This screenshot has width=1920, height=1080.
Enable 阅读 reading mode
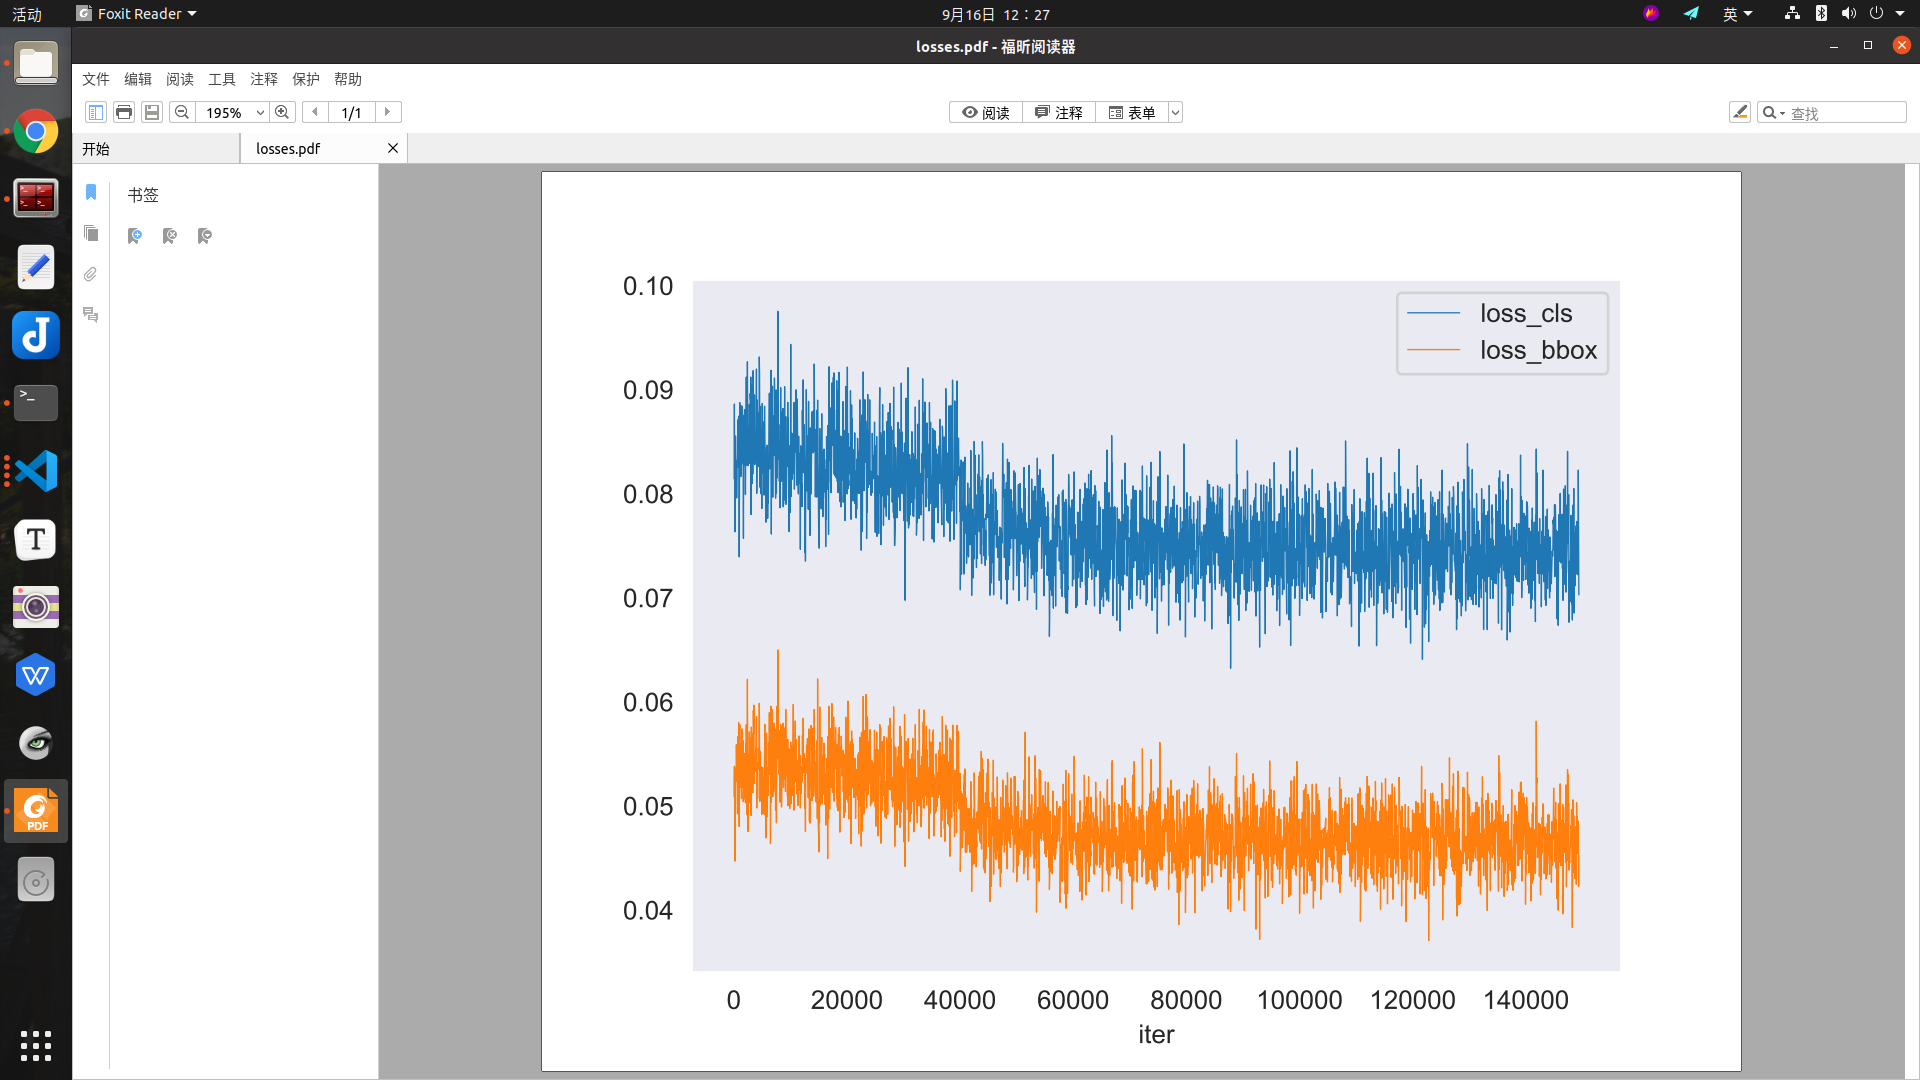(x=985, y=112)
